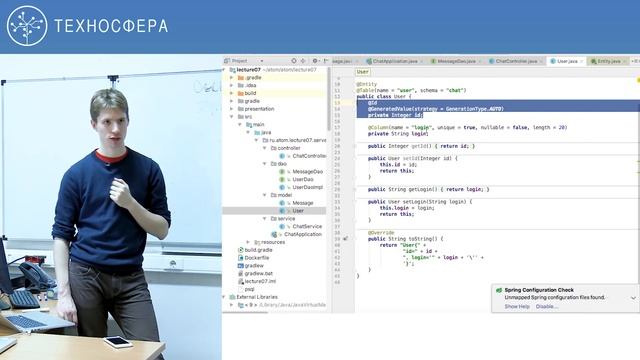Collapse the service package
The image size is (640, 360).
[x=264, y=219]
